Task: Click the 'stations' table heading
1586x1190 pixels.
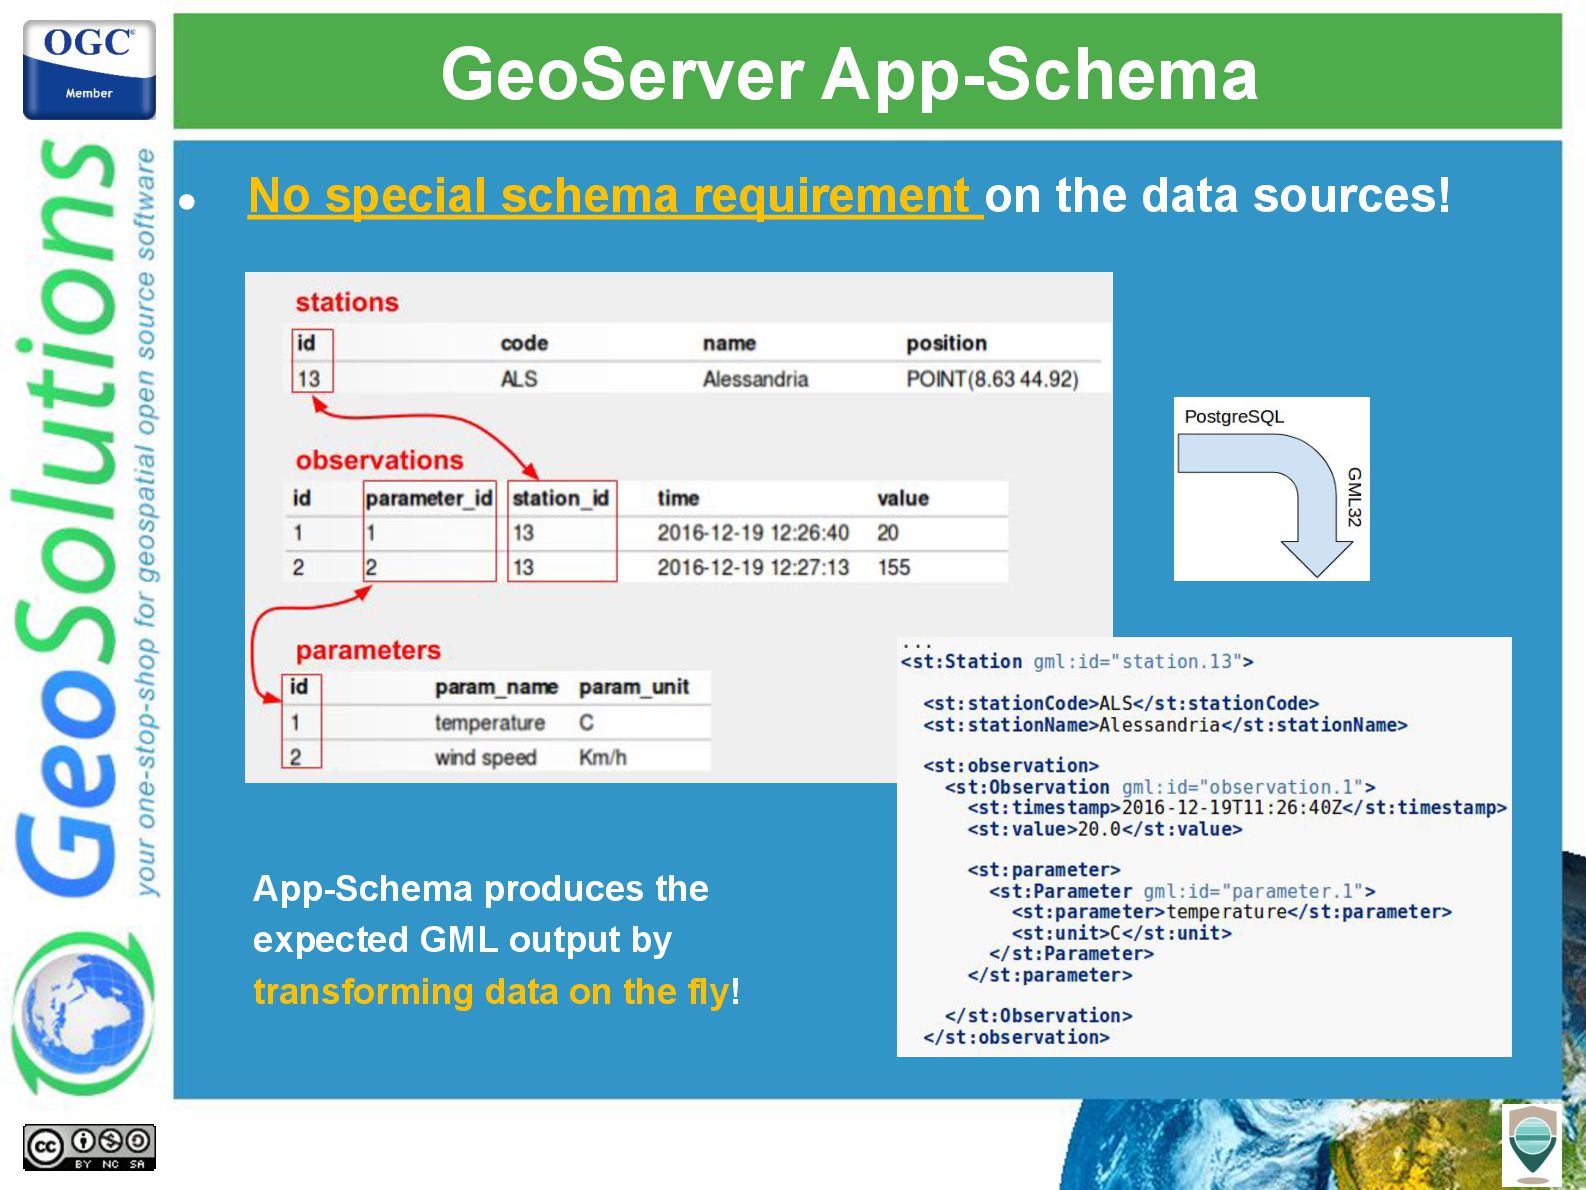Action: pyautogui.click(x=346, y=302)
